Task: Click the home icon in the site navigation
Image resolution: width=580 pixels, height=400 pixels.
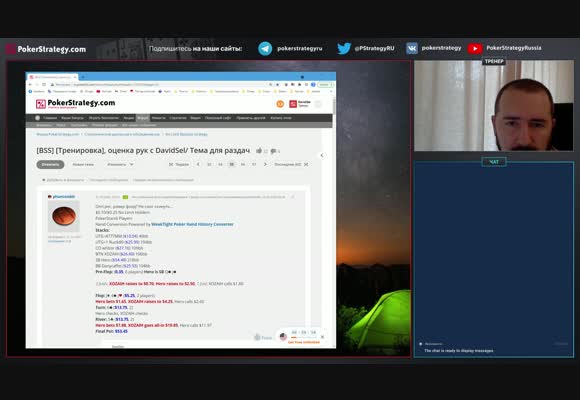Action: point(37,118)
